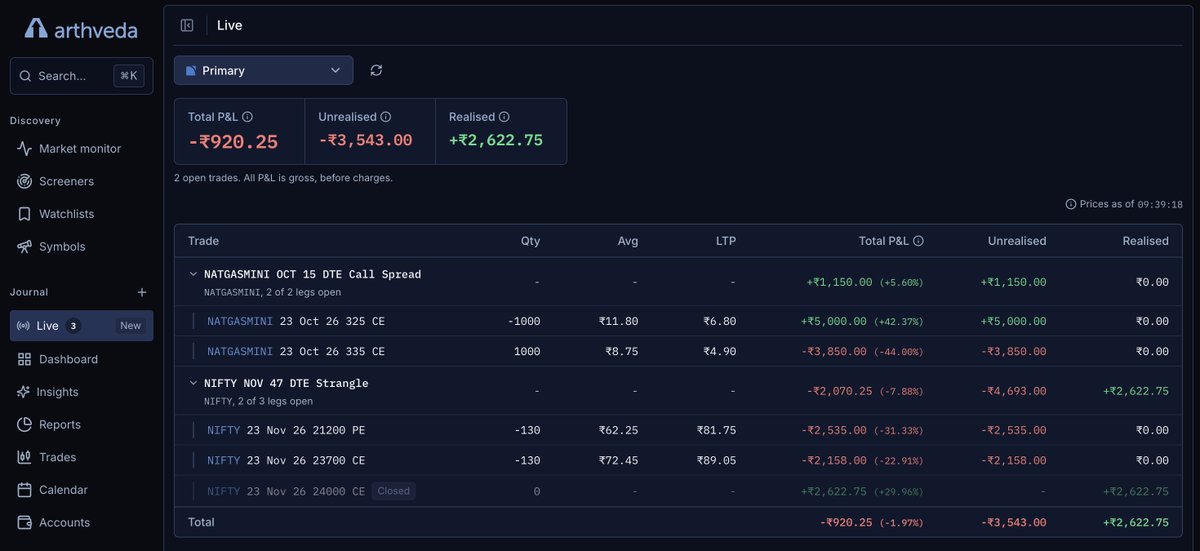Collapse the NIFTY NOV Strangle trade
Viewport: 1200px width, 551px height.
[x=193, y=383]
